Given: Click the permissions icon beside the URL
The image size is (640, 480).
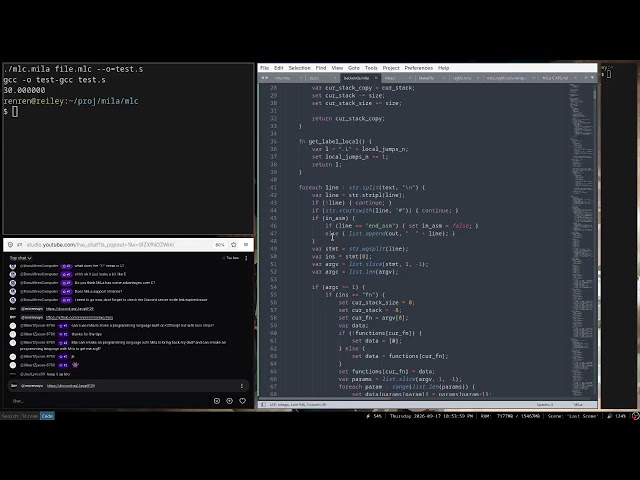Looking at the screenshot, I should coord(19,244).
